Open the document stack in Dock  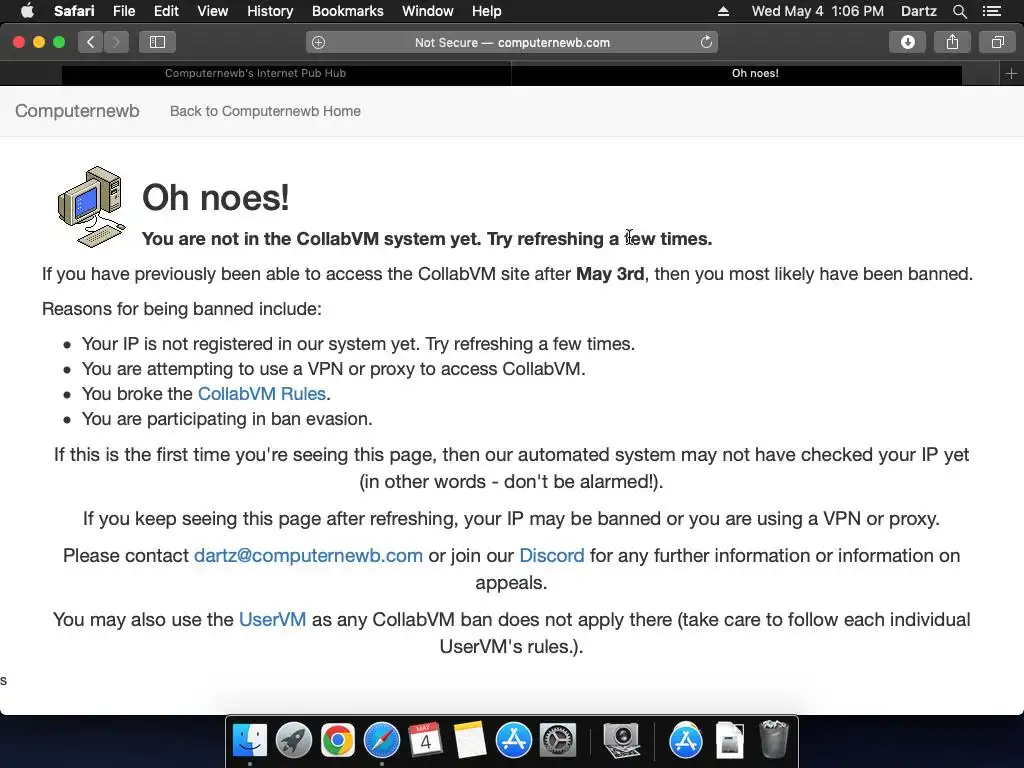[x=729, y=741]
